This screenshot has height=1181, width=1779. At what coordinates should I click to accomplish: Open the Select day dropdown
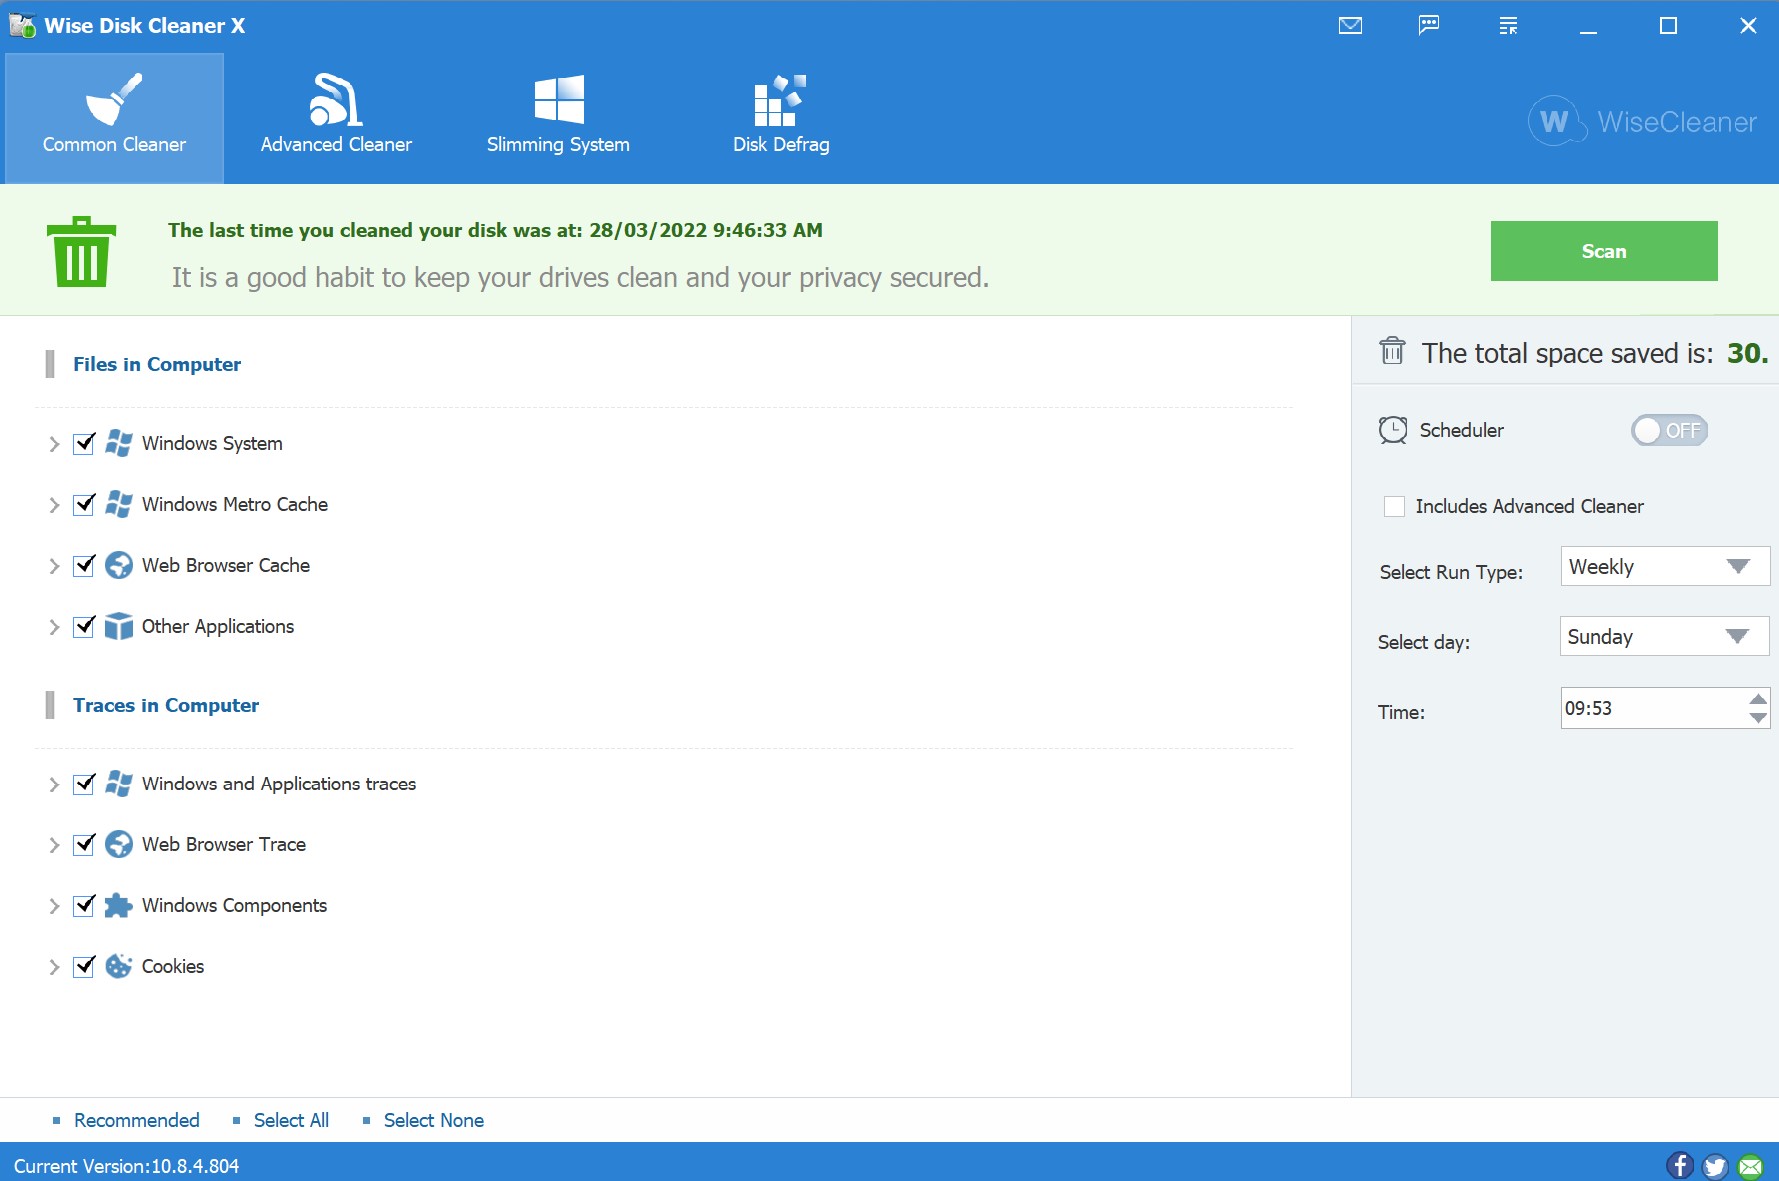coord(1664,637)
